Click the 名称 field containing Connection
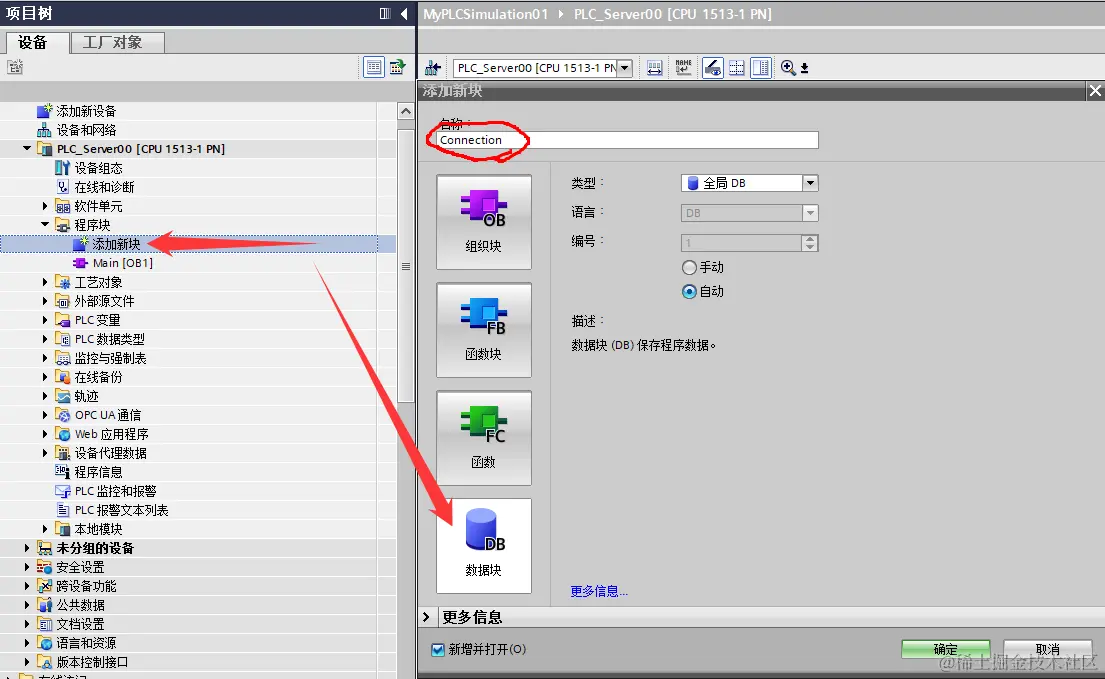 point(626,140)
